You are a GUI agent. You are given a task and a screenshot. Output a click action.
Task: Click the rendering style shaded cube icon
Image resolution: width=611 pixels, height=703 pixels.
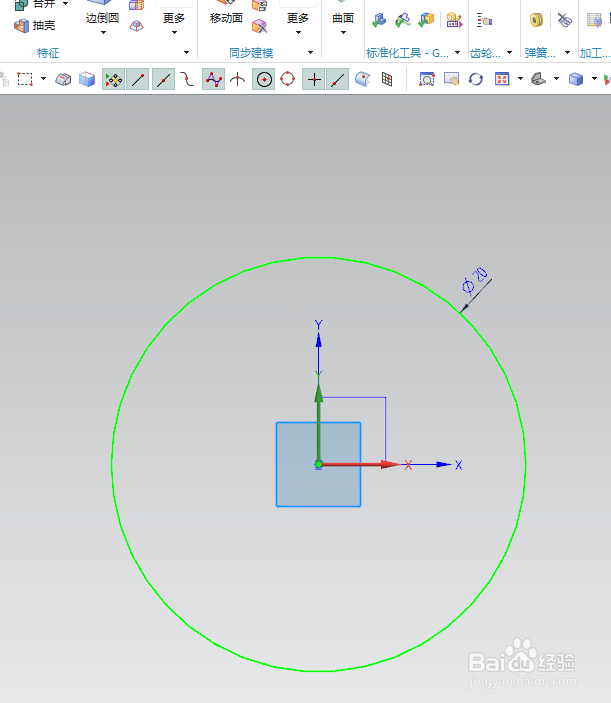[576, 79]
